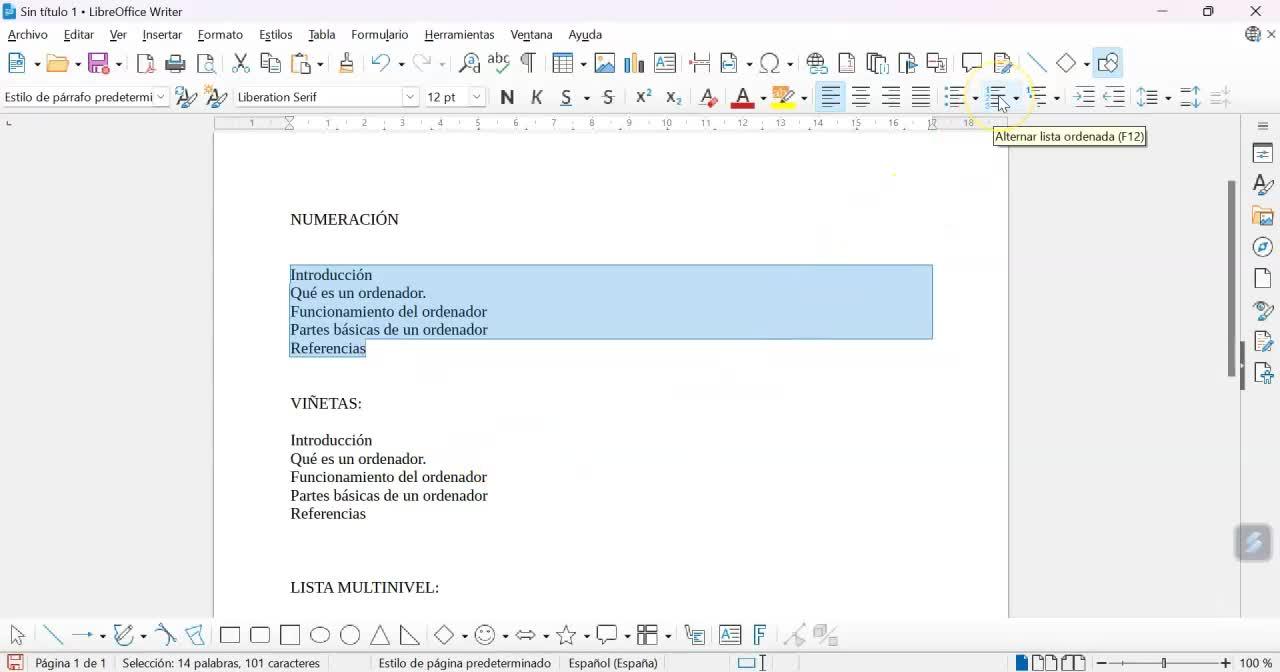Open the Insertar menu

click(x=162, y=35)
